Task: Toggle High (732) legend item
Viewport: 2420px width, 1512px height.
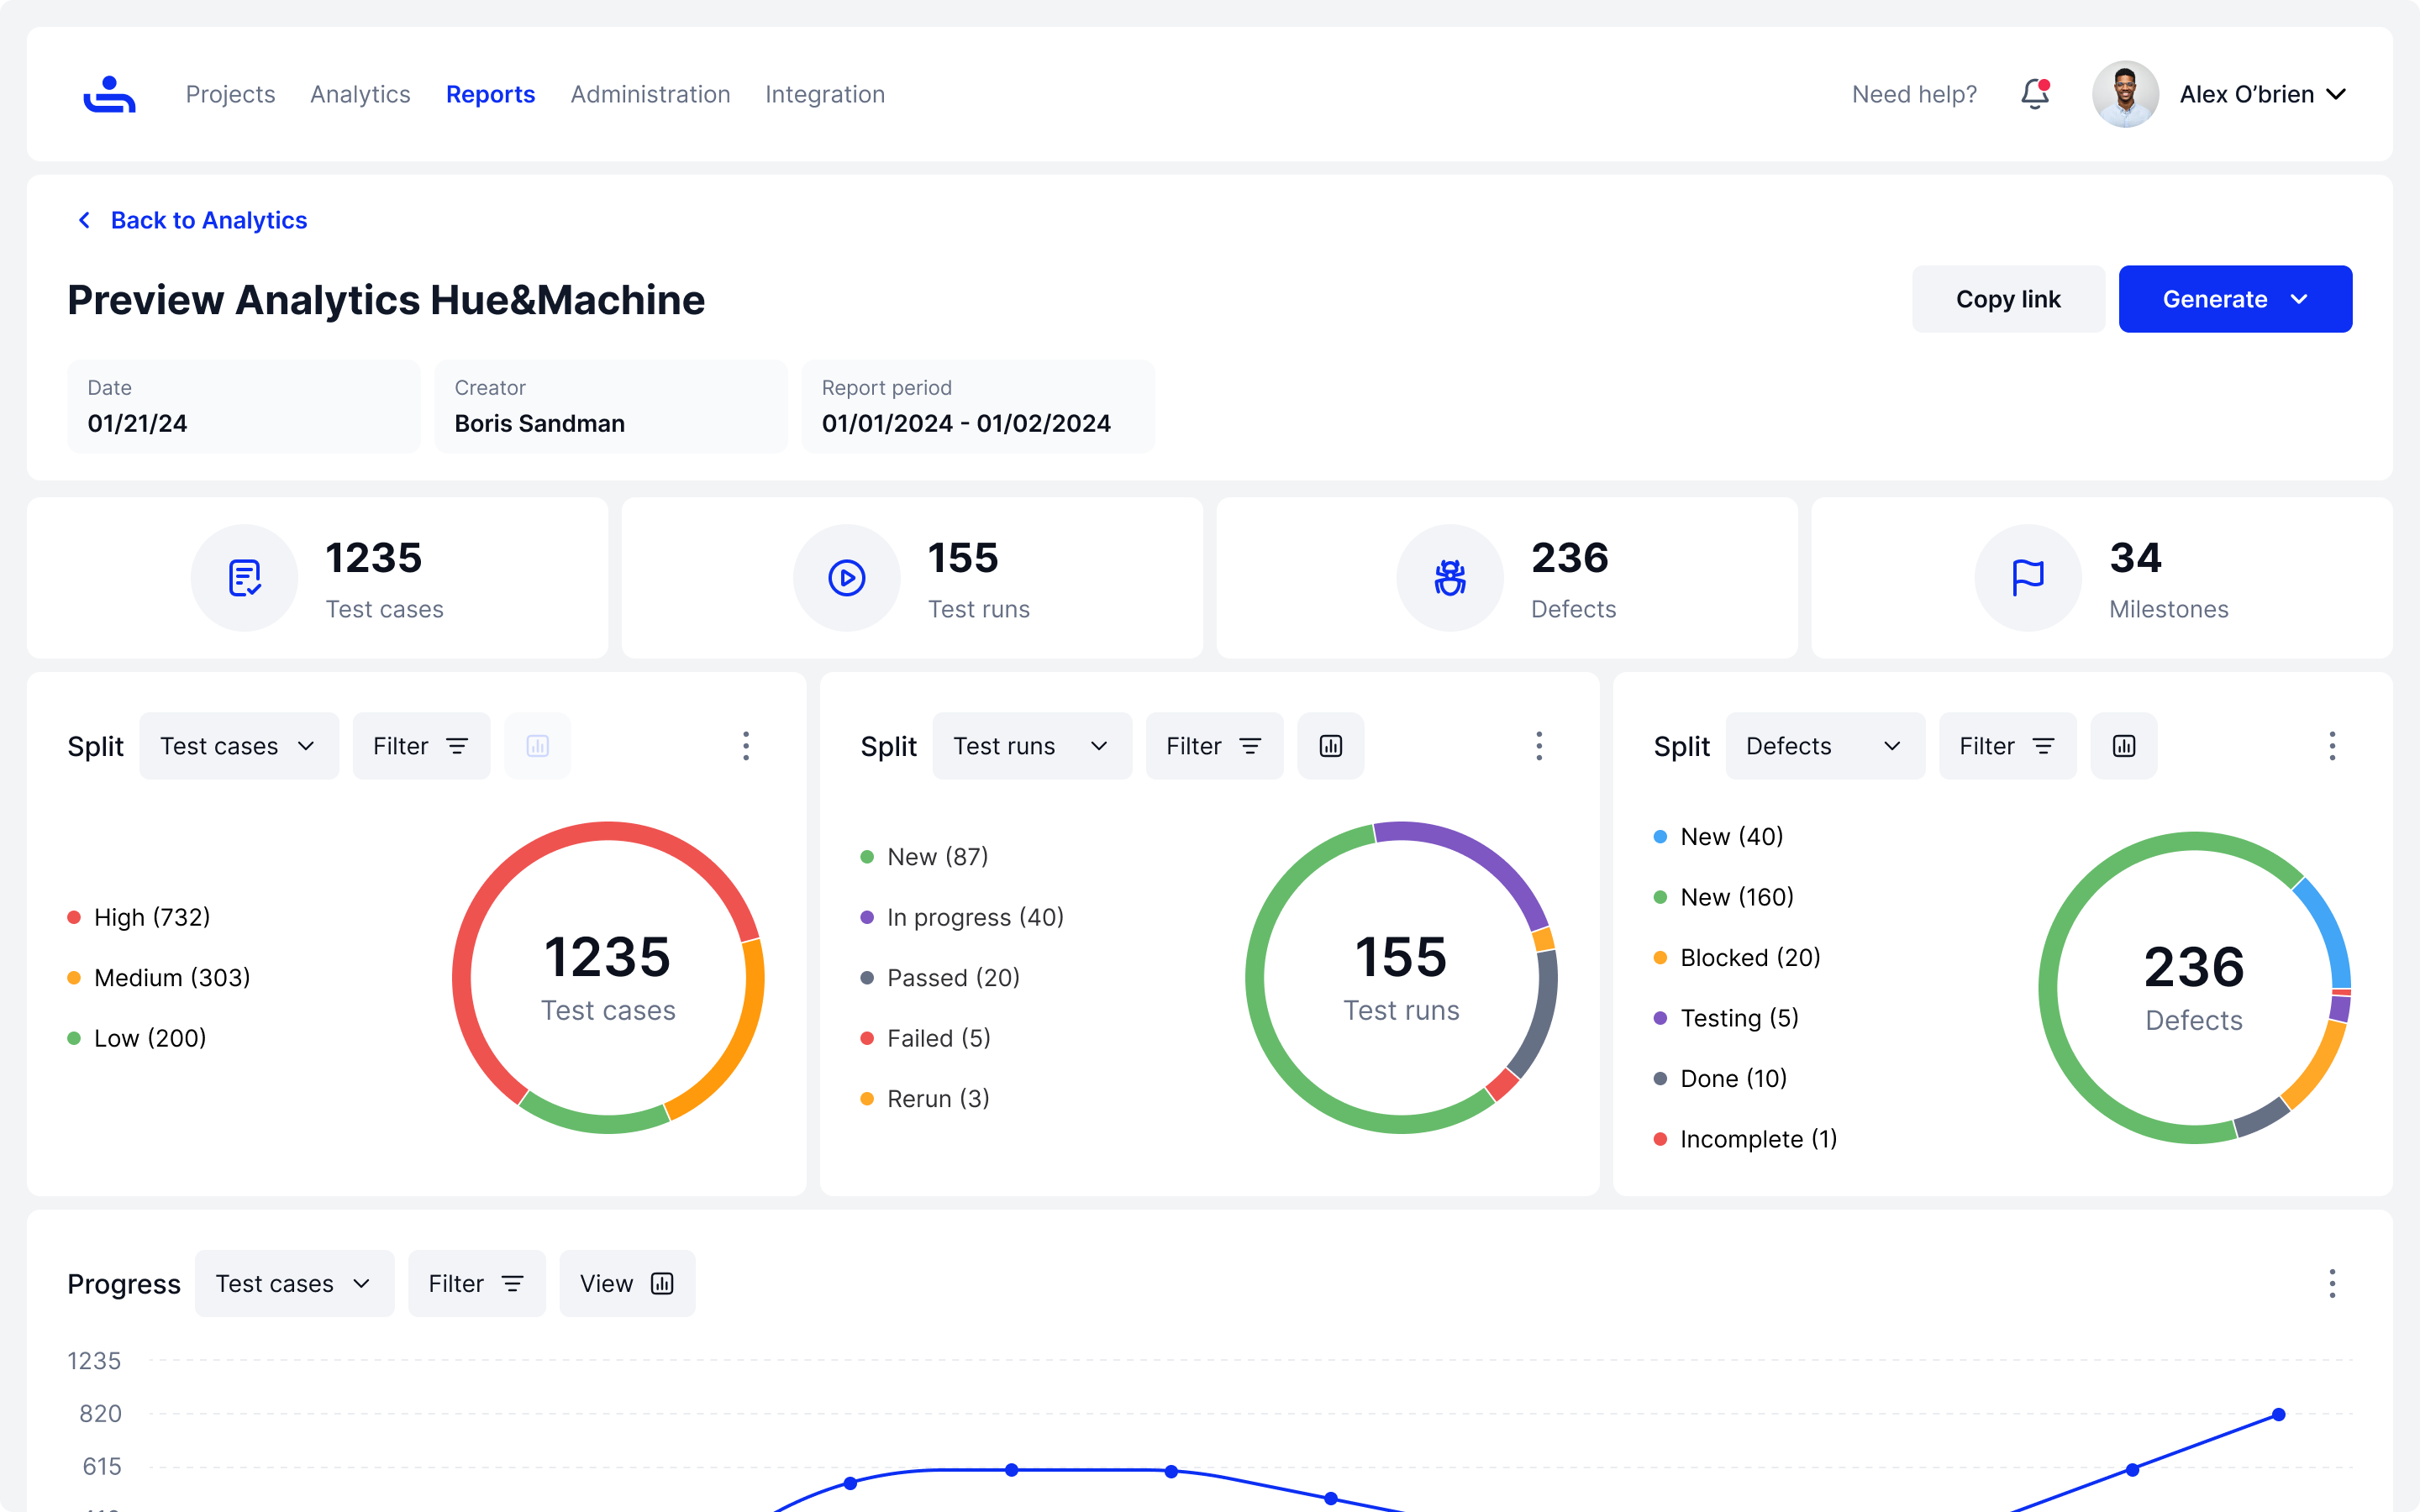Action: [x=151, y=917]
